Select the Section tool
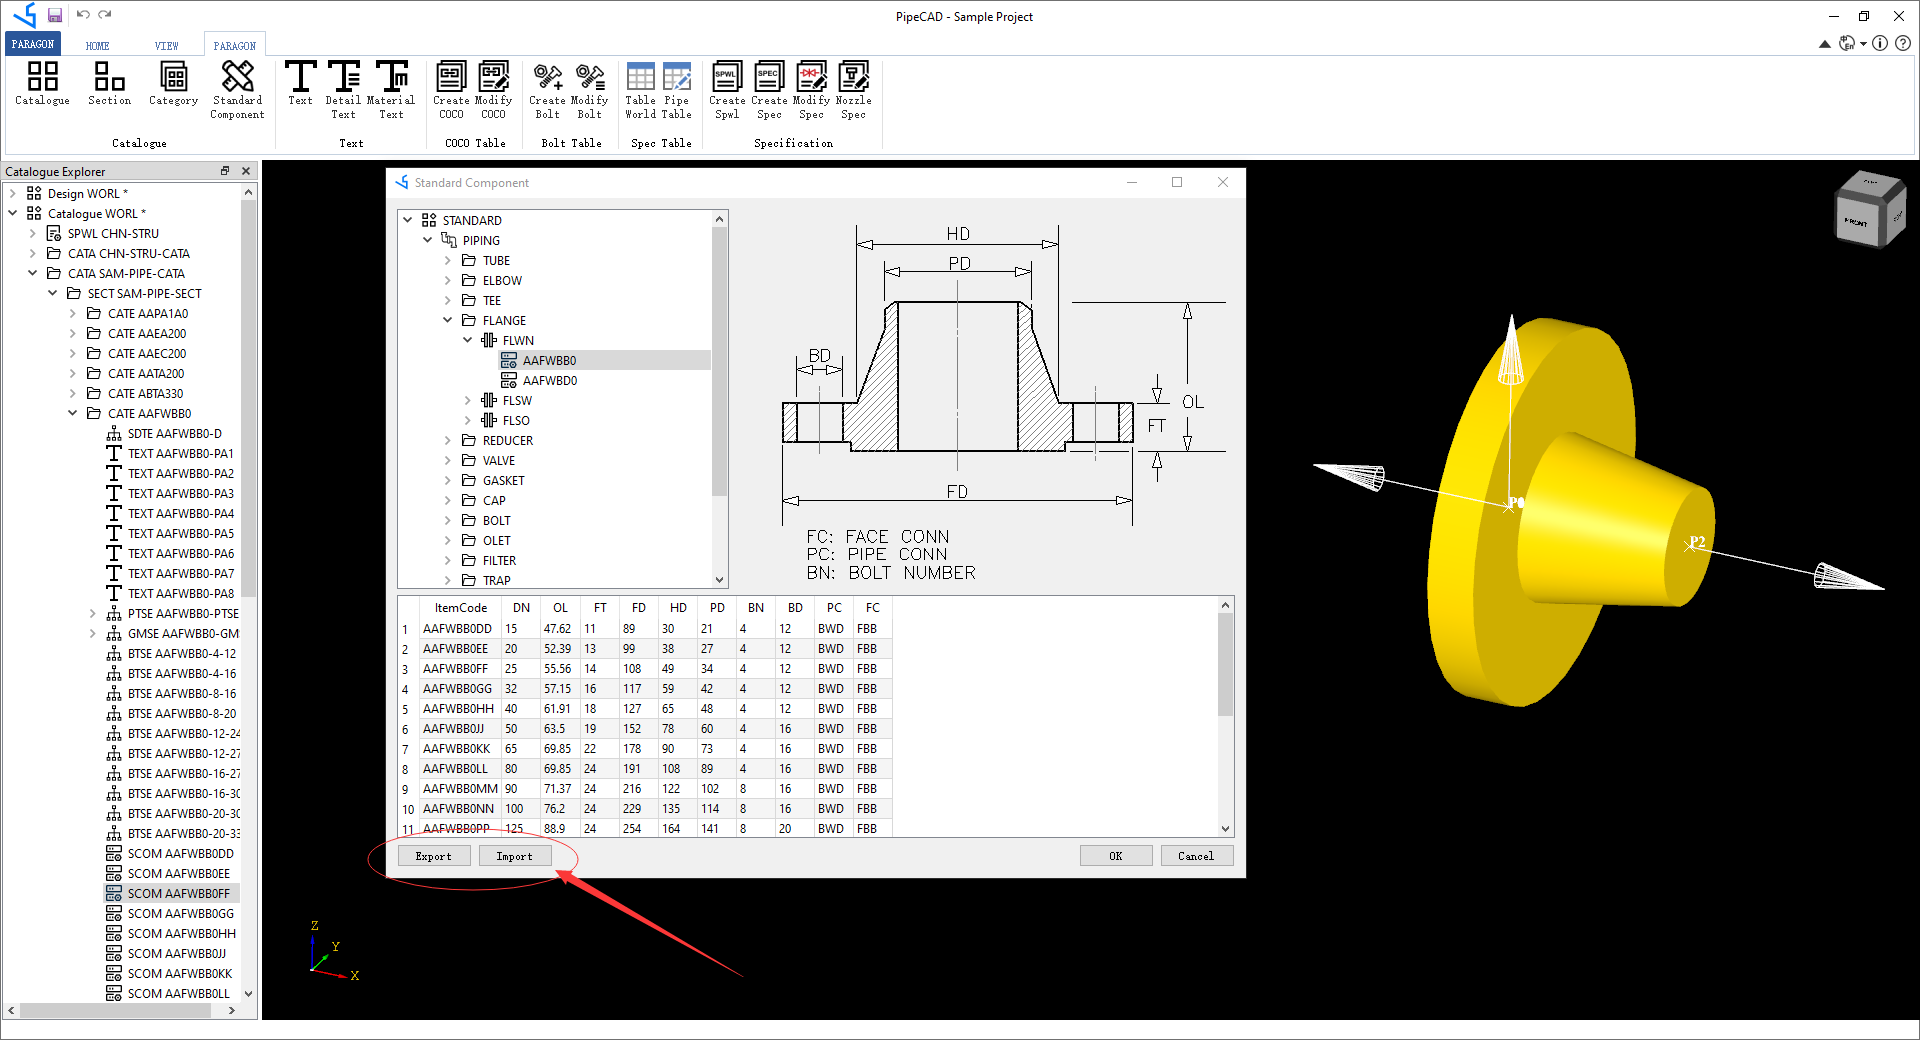This screenshot has height=1040, width=1920. [109, 88]
